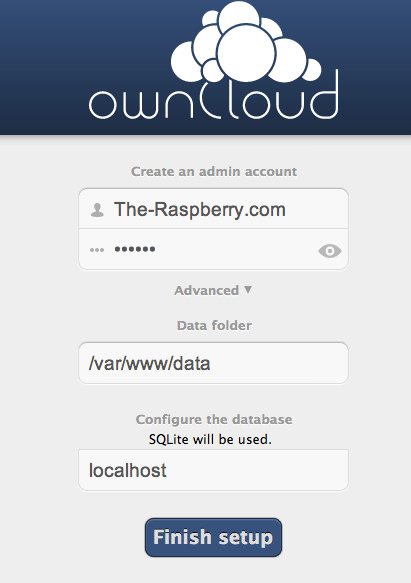Click the 'Configure the database' heading

point(214,419)
